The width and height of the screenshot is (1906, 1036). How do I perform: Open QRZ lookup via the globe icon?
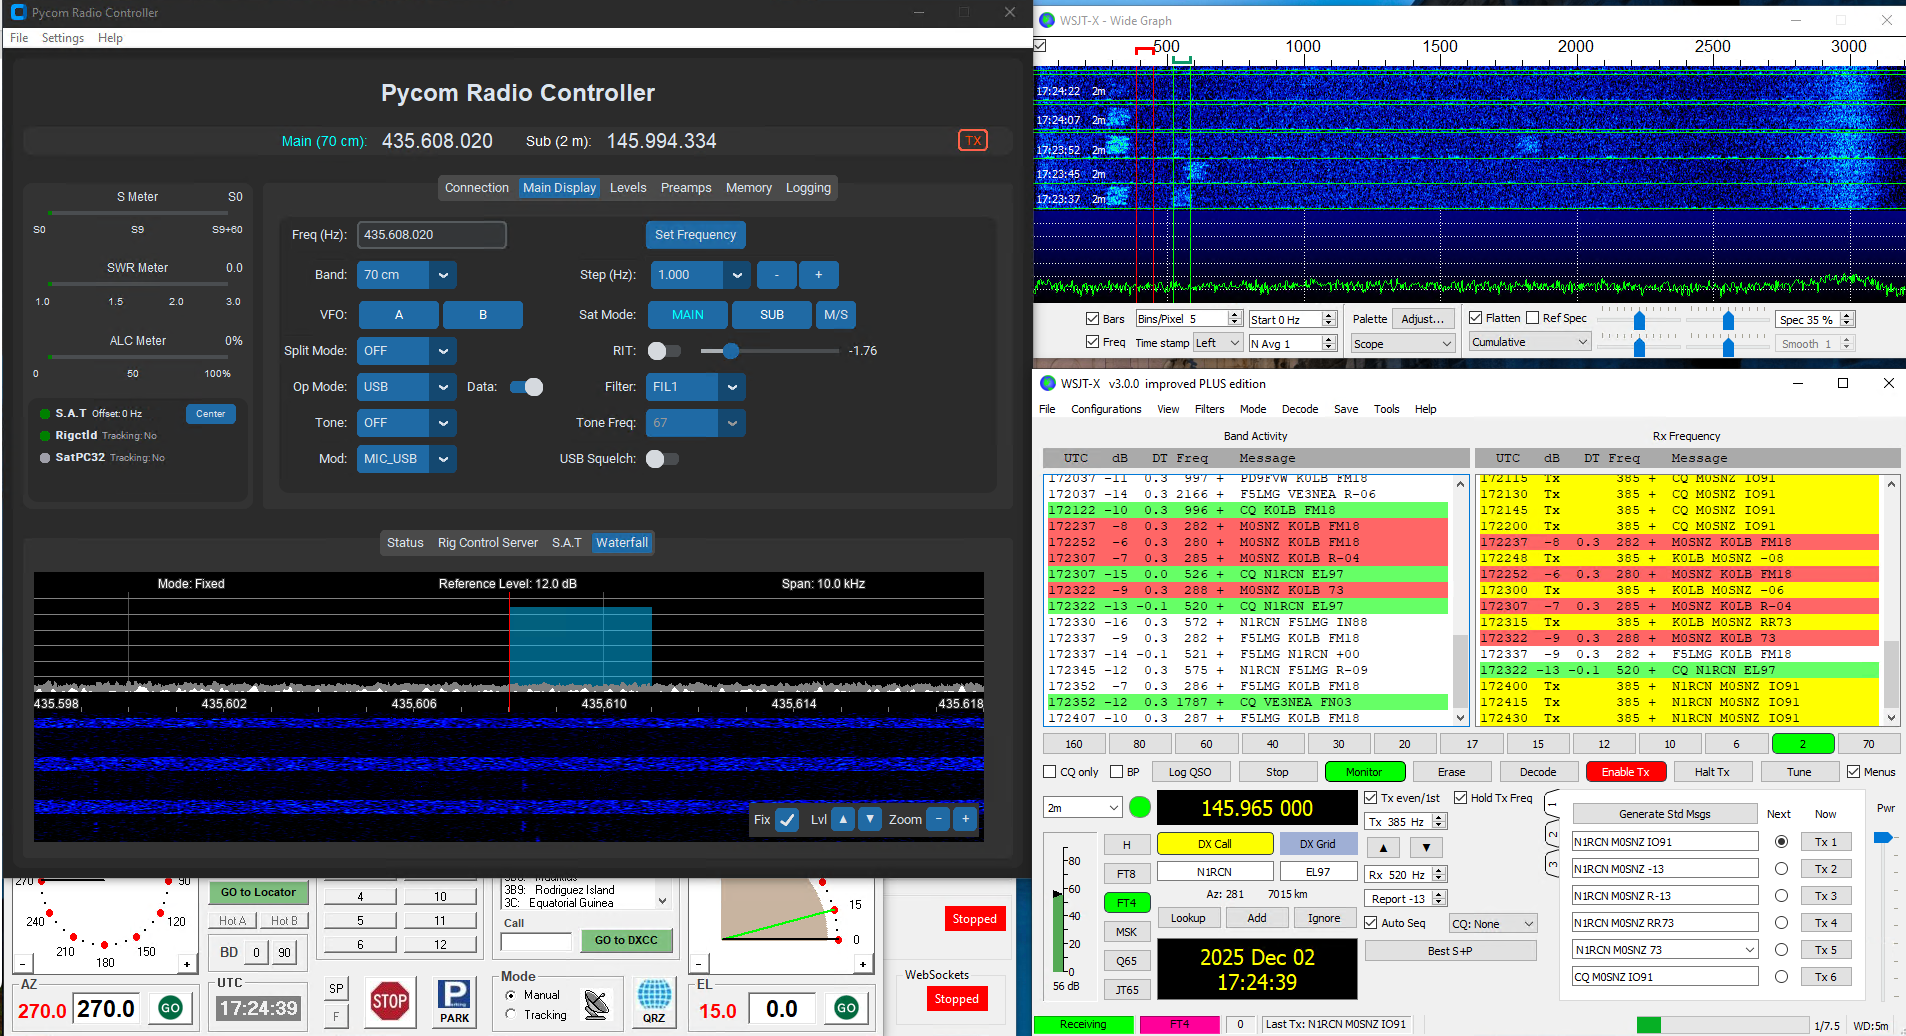tap(654, 1002)
